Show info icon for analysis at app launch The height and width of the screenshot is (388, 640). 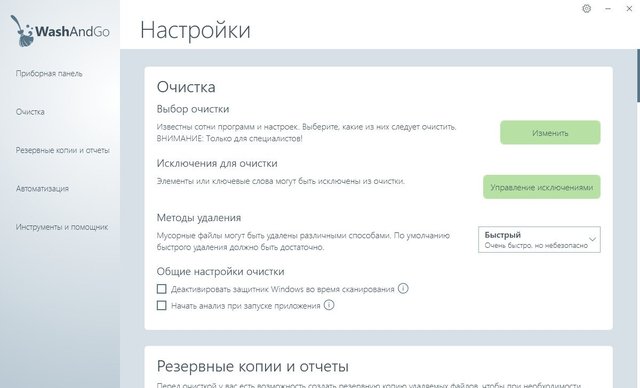point(329,305)
